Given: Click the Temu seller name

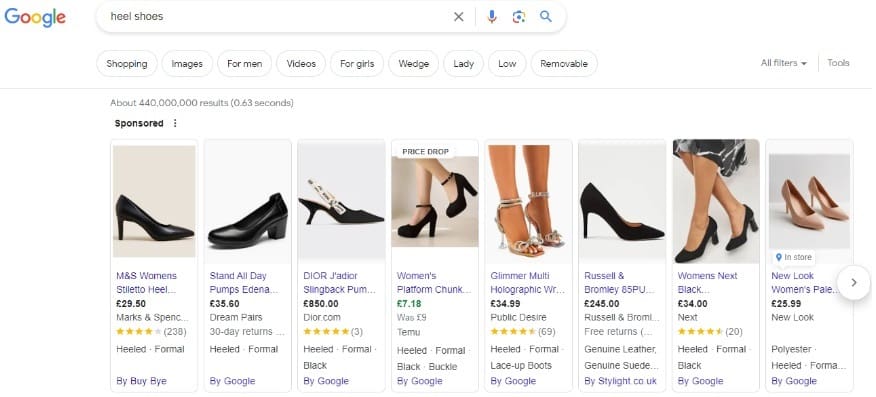Looking at the screenshot, I should 408,332.
